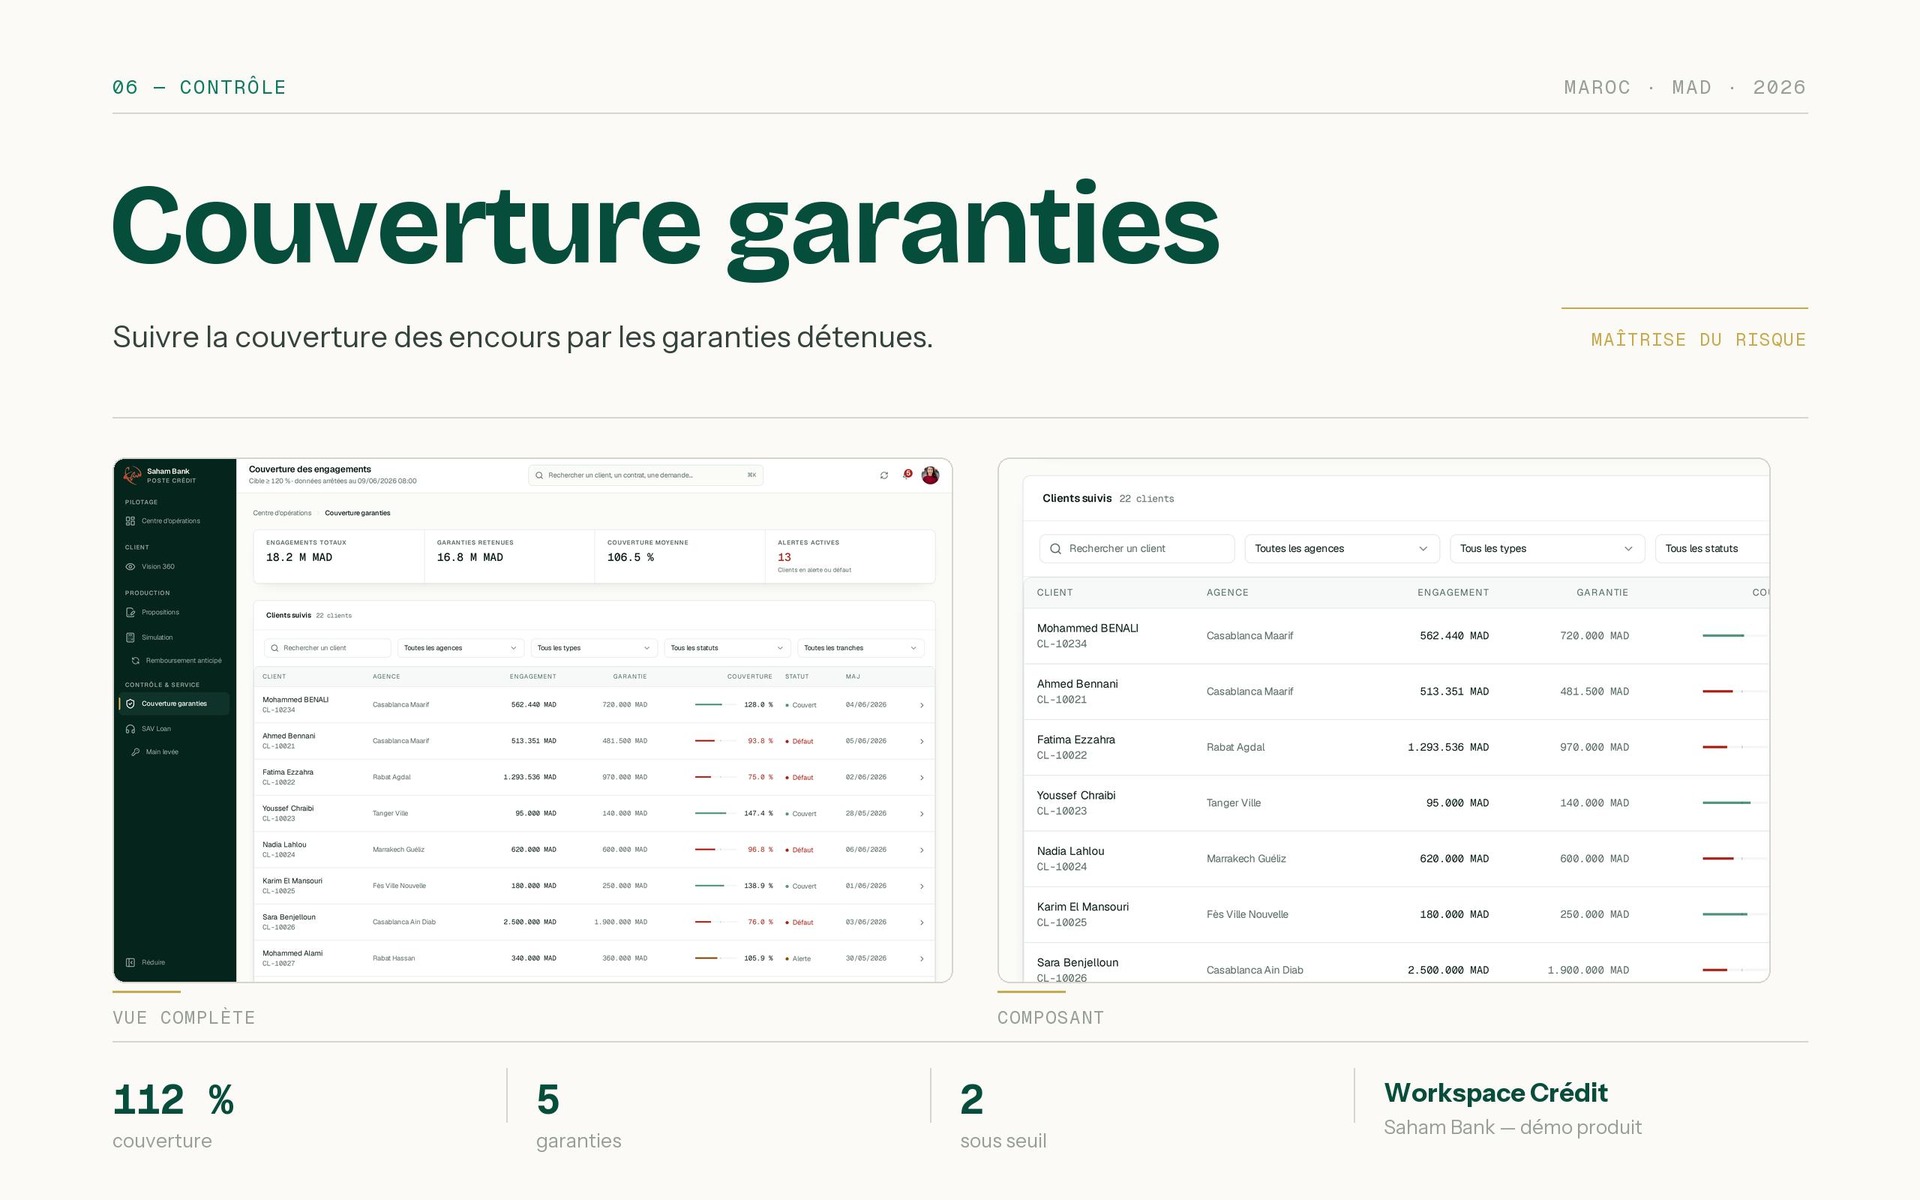Open Ahmed Bennani row chevron in full view
Viewport: 1920px width, 1200px height.
click(x=921, y=741)
